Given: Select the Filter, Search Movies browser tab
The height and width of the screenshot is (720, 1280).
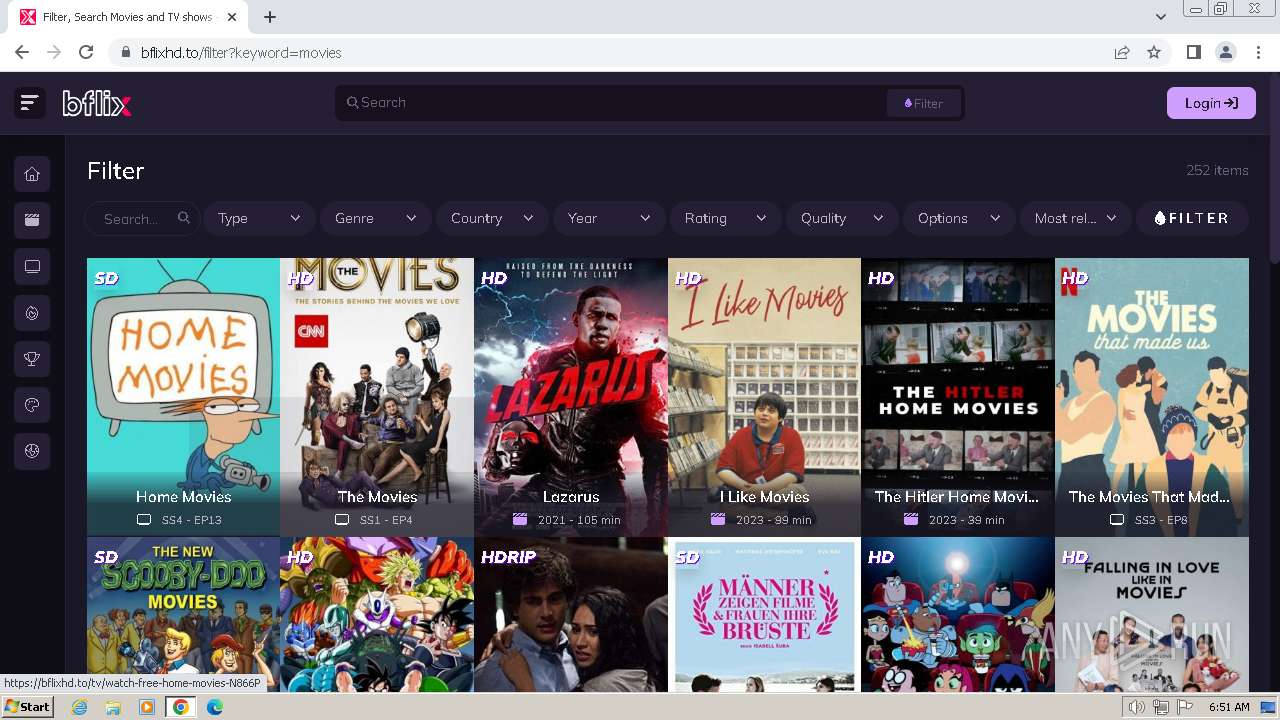Looking at the screenshot, I should 130,17.
